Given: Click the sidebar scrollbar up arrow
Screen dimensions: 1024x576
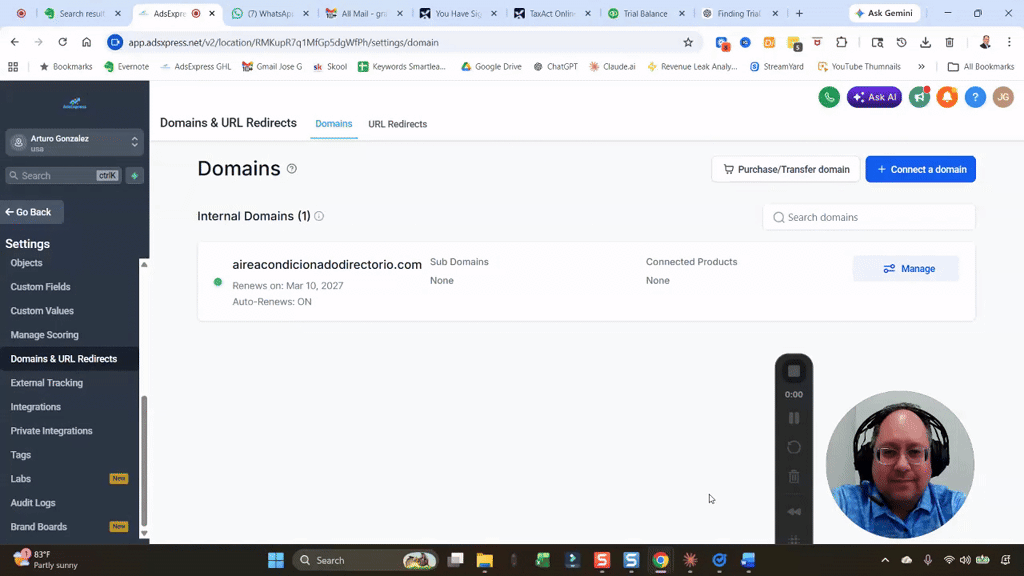Looking at the screenshot, I should coord(144,264).
